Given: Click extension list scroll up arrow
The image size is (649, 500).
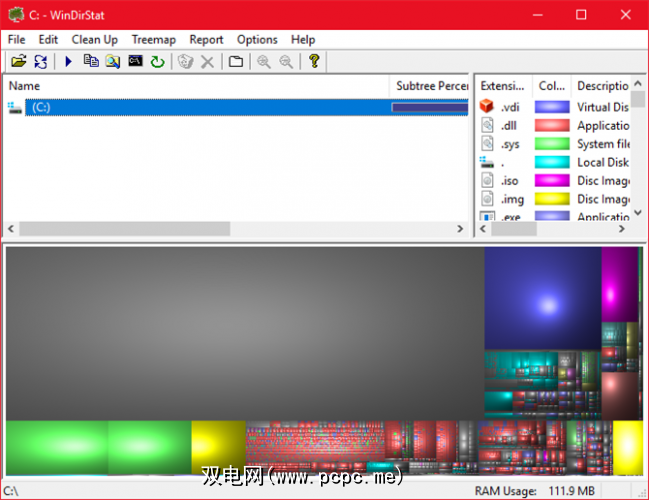Looking at the screenshot, I should tap(638, 83).
